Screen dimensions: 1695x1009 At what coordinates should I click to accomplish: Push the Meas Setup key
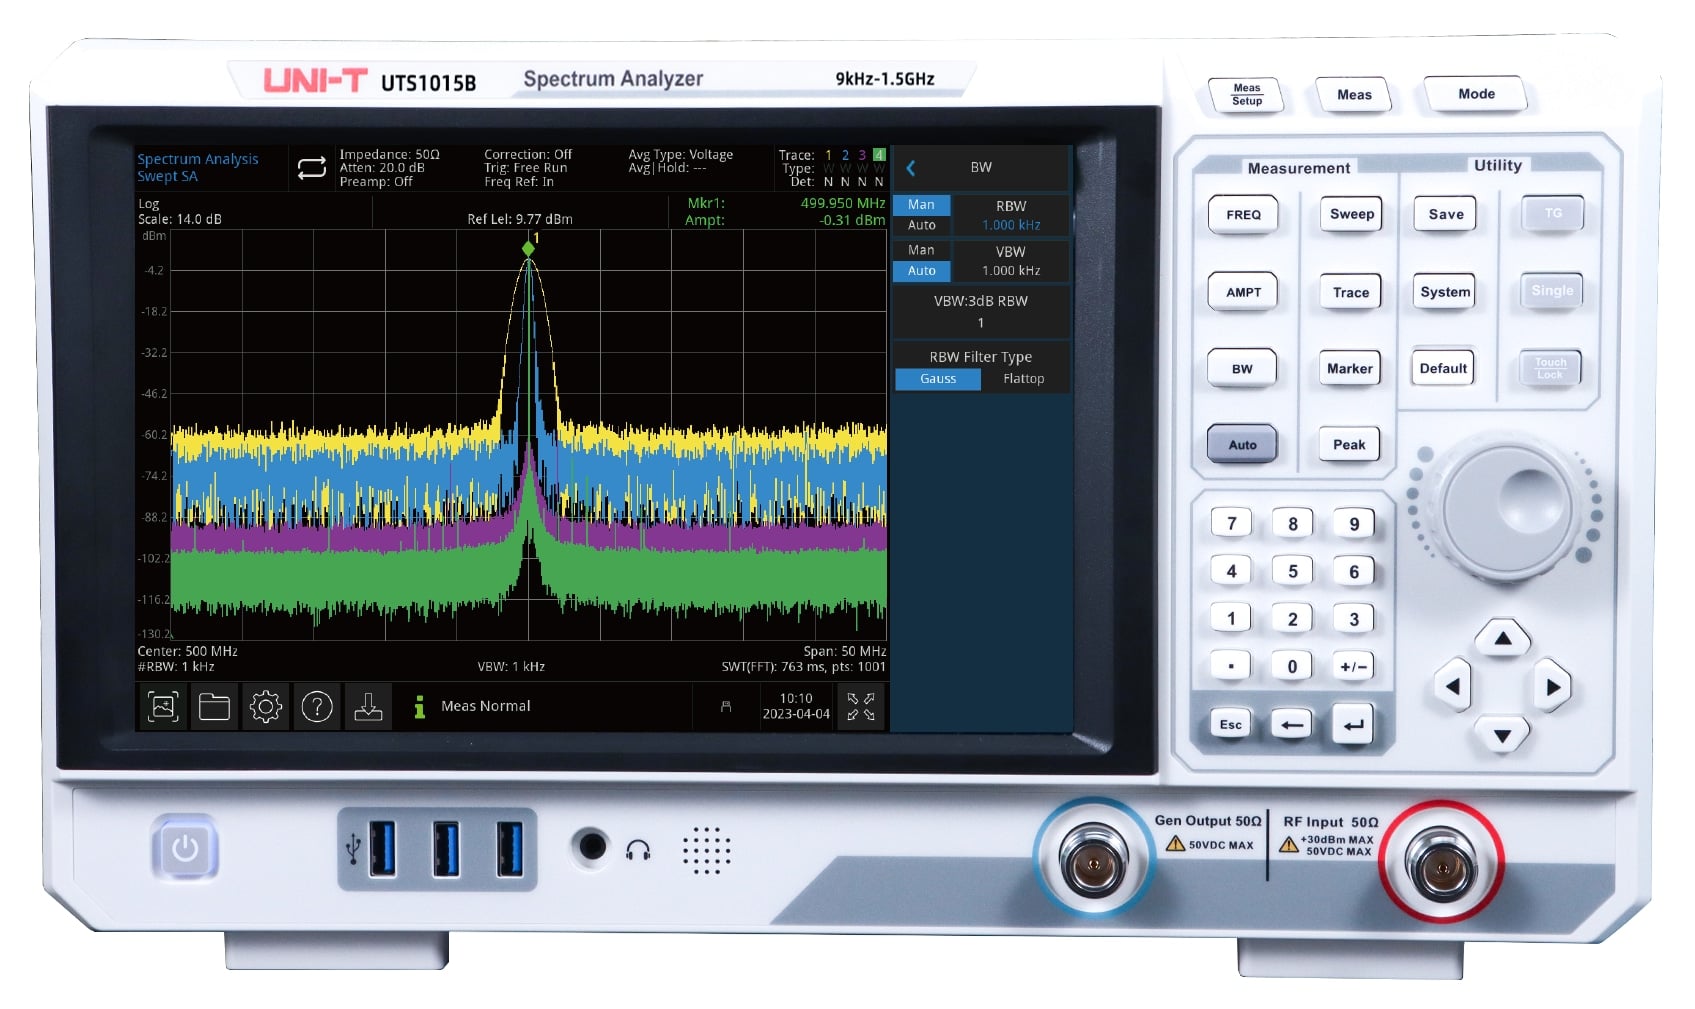[1246, 95]
